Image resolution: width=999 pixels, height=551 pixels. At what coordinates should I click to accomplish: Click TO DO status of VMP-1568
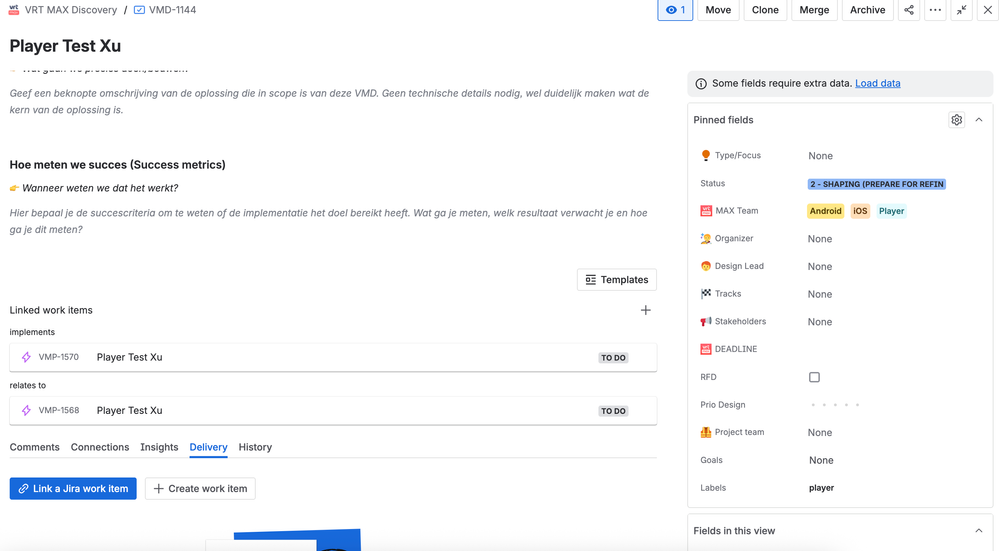click(614, 411)
